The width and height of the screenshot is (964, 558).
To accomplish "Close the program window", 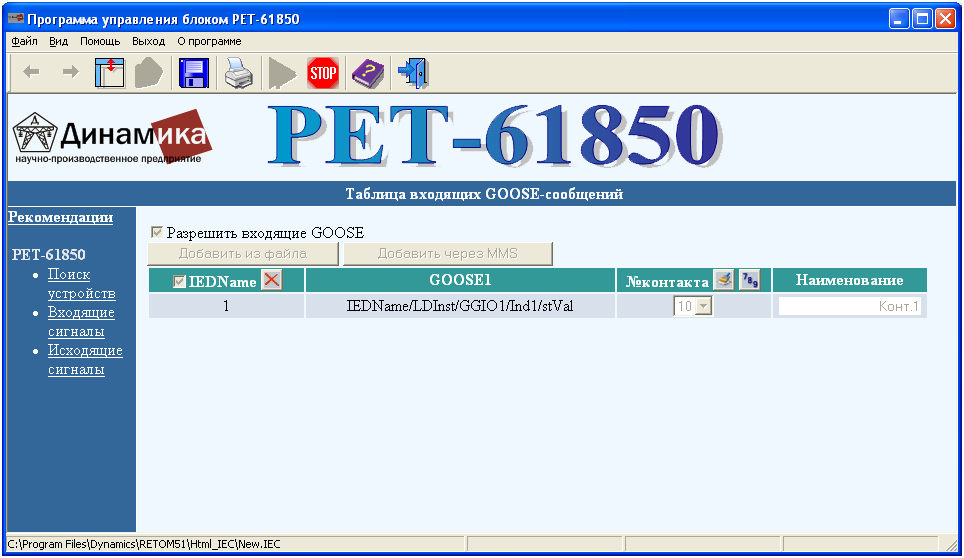I will [x=945, y=18].
